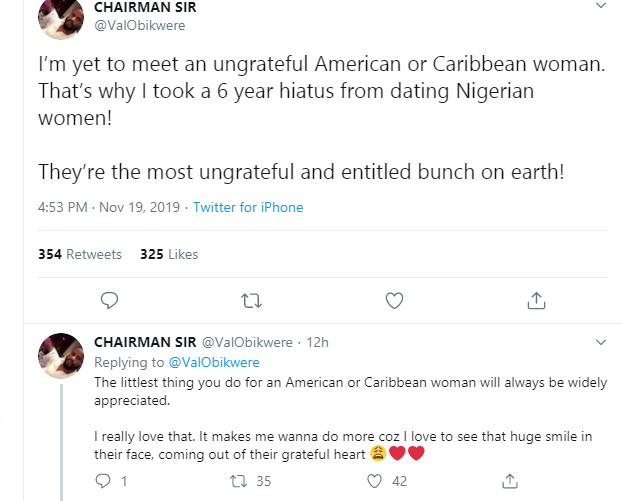
Task: Retweet the reply with 35 retweets
Action: 240,481
